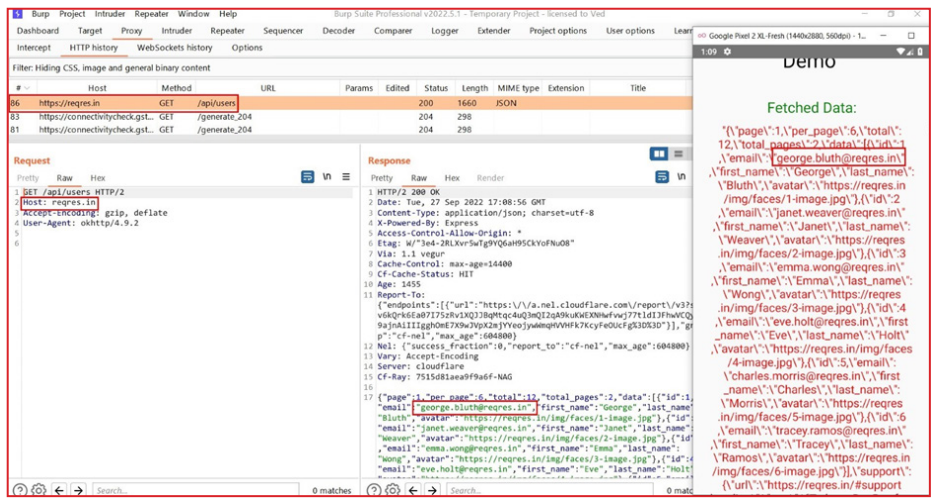
Task: Switch Response view to Raw
Action: tap(419, 178)
